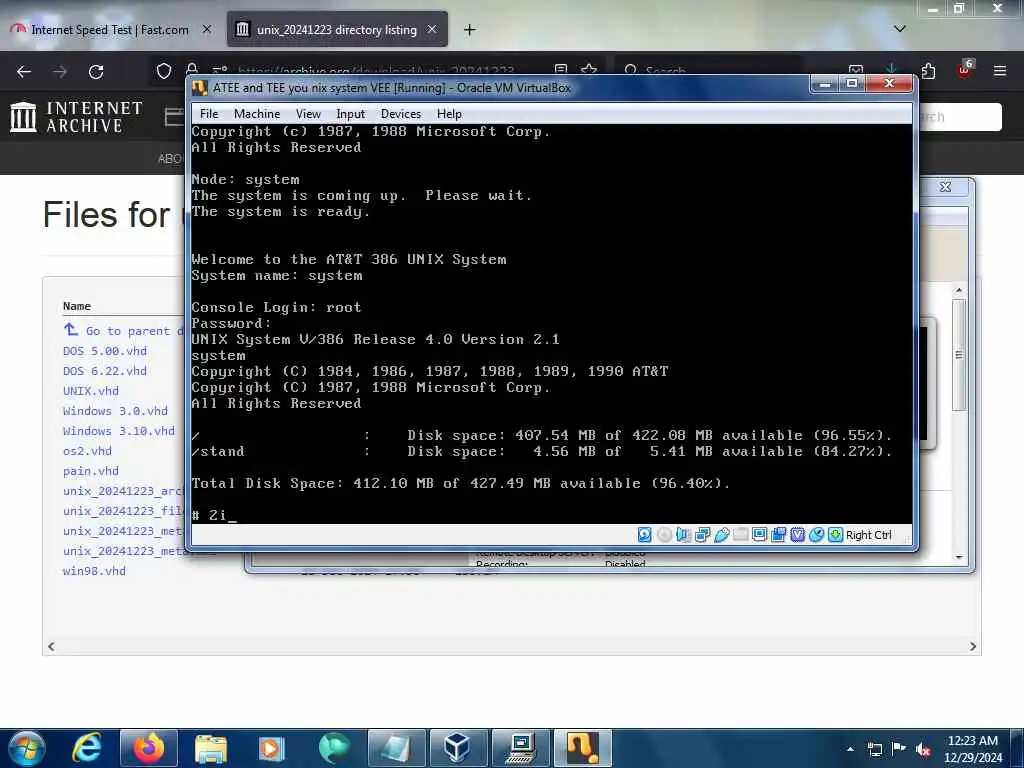
Task: Close the background VirtualBox dialog behind VM
Action: coord(945,187)
